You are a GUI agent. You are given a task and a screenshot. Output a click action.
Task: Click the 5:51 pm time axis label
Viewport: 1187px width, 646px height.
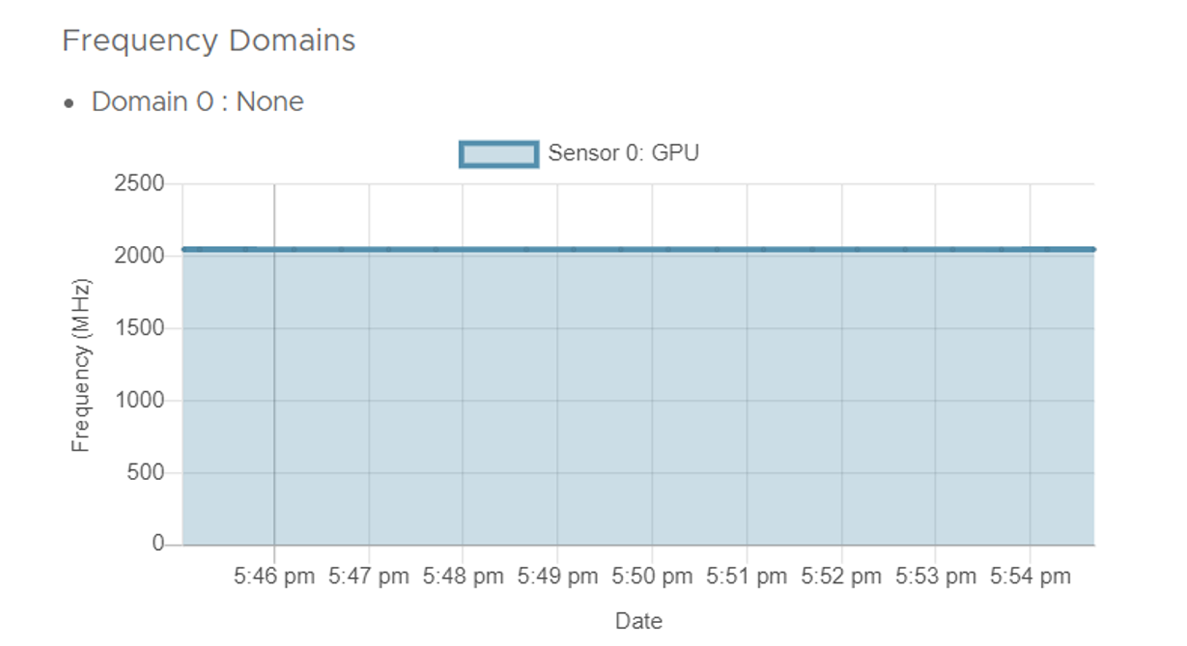747,577
